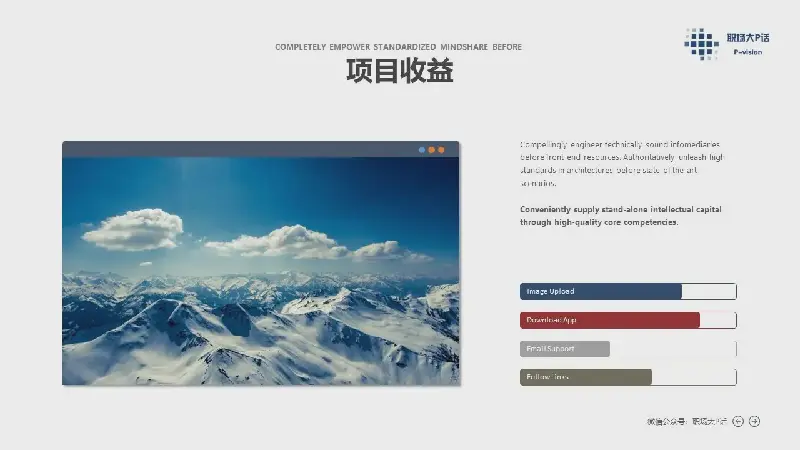
Task: Click the bold 'Conveniently supply stand-alone' paragraph
Action: [620, 216]
